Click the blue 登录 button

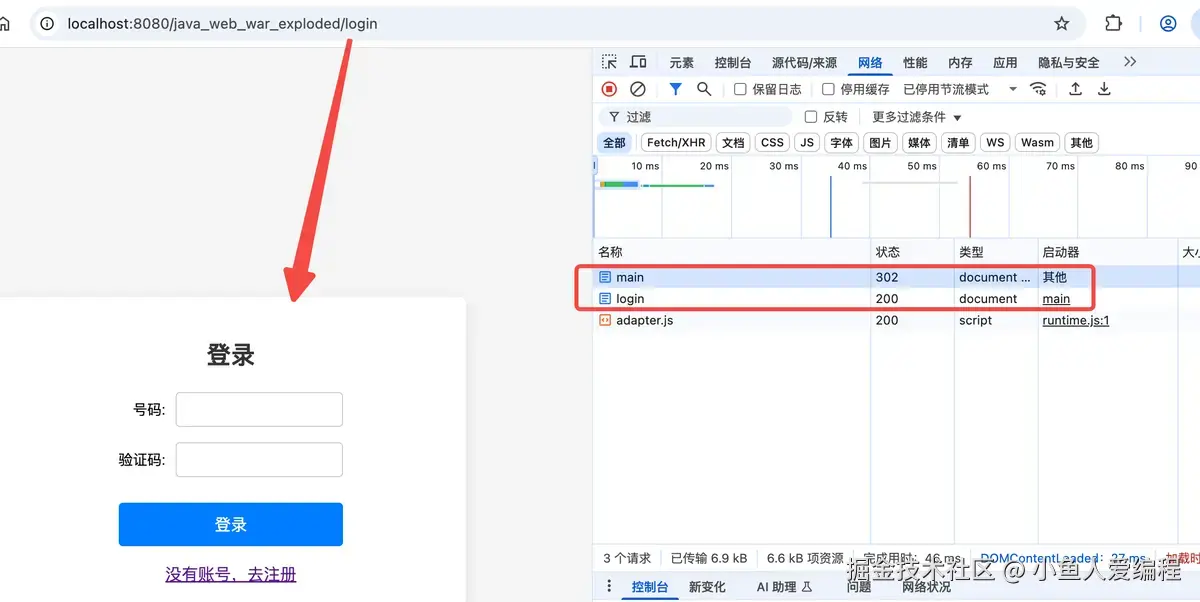231,524
